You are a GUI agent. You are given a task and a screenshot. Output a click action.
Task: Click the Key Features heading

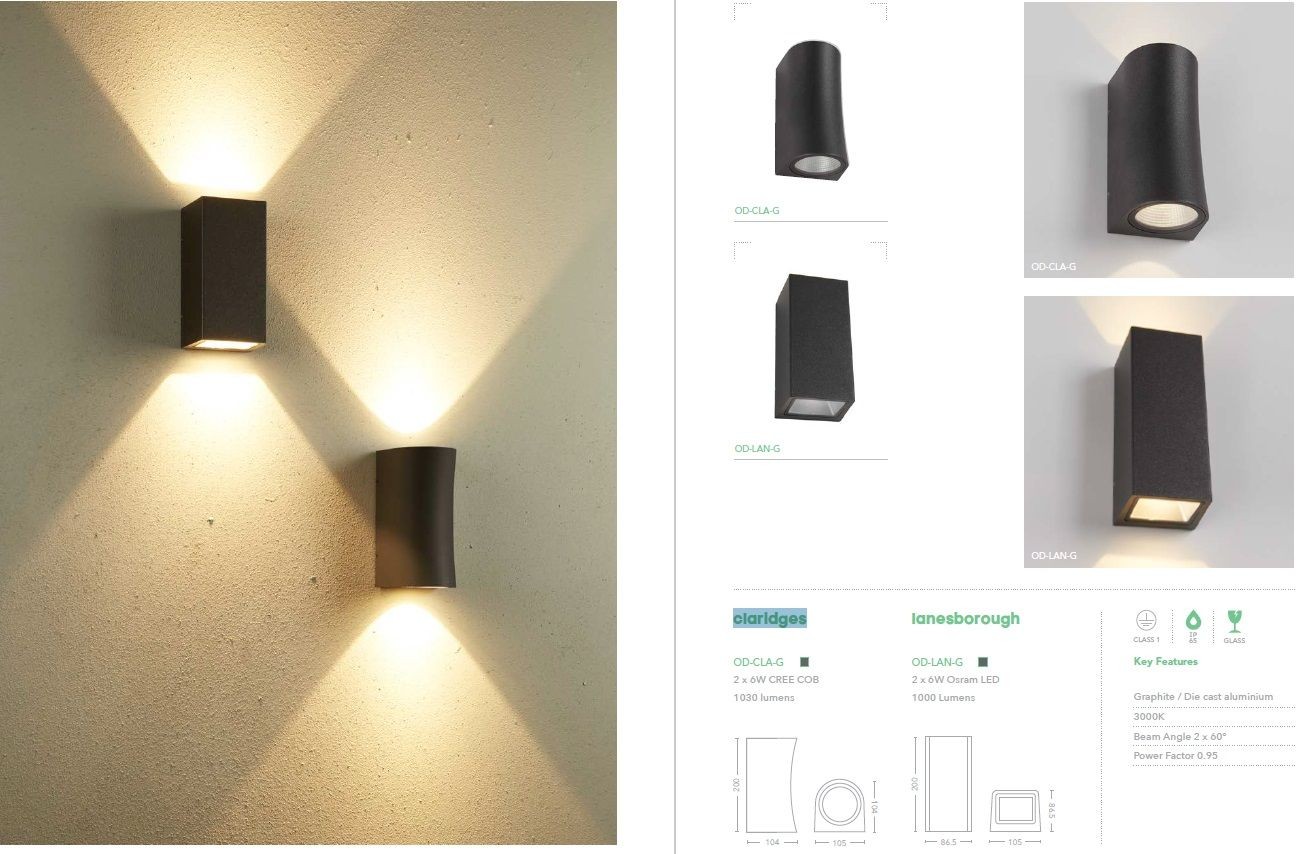pyautogui.click(x=1165, y=662)
